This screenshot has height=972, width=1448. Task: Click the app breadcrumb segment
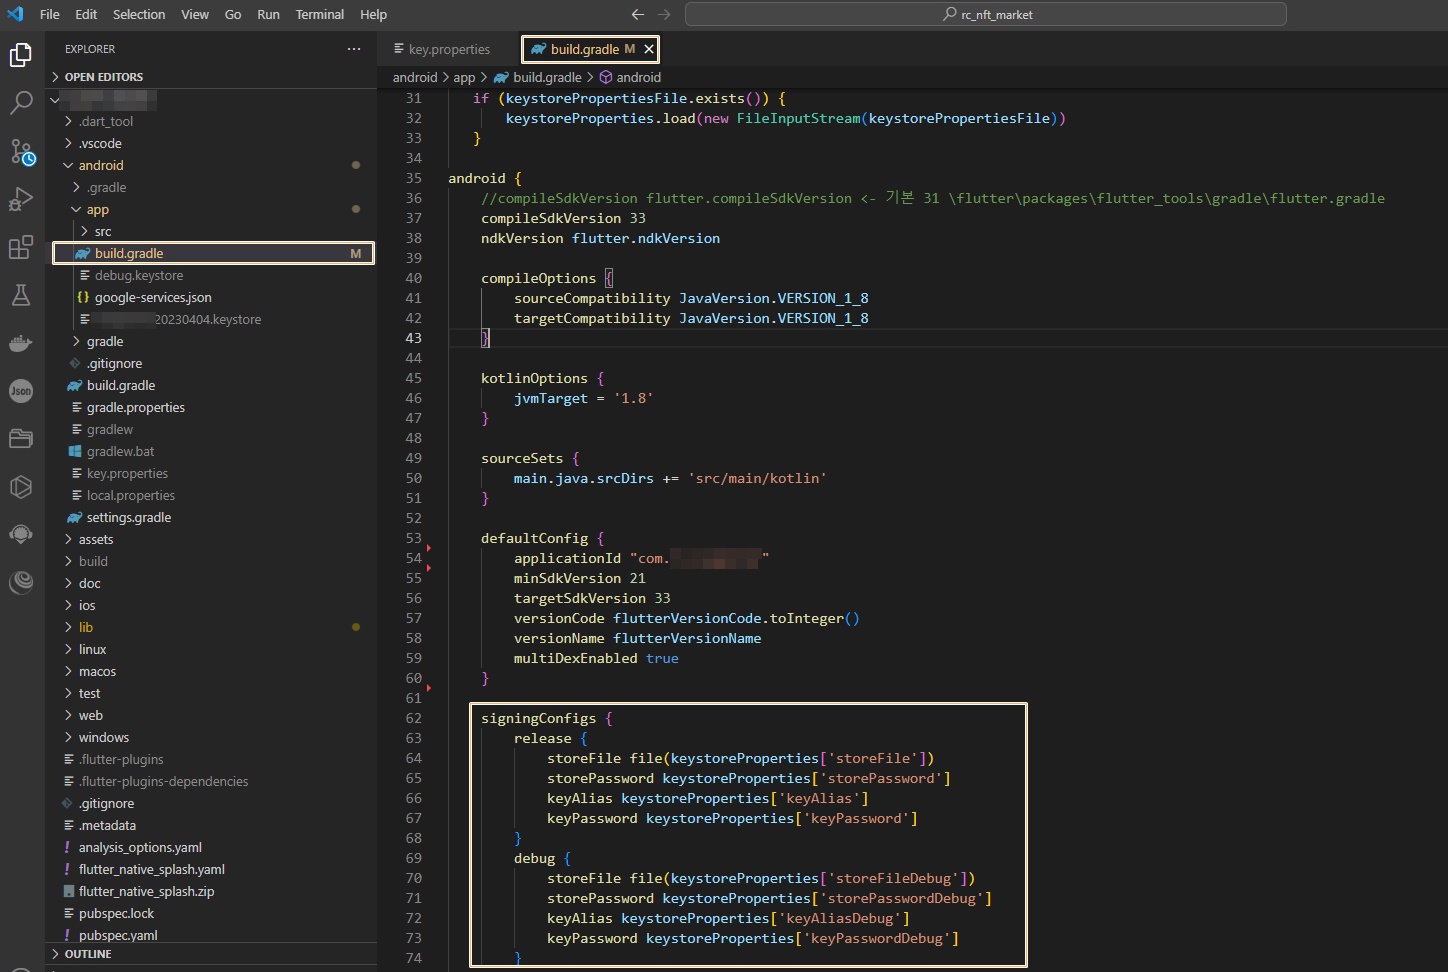(464, 77)
